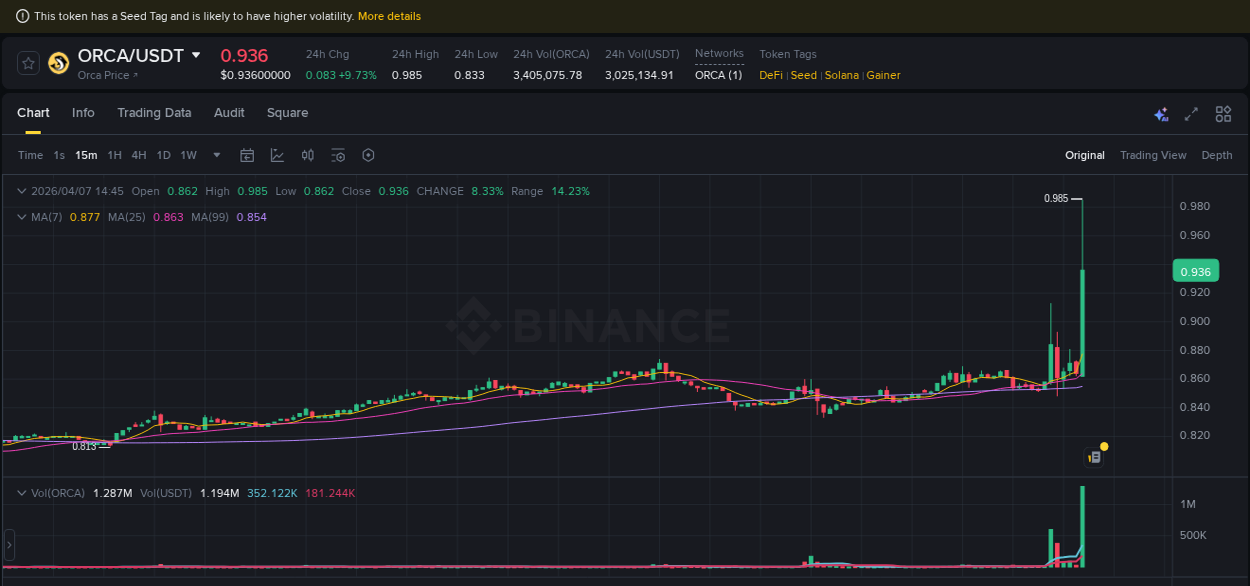Open the AI assistant
The width and height of the screenshot is (1250, 586).
pos(1161,114)
